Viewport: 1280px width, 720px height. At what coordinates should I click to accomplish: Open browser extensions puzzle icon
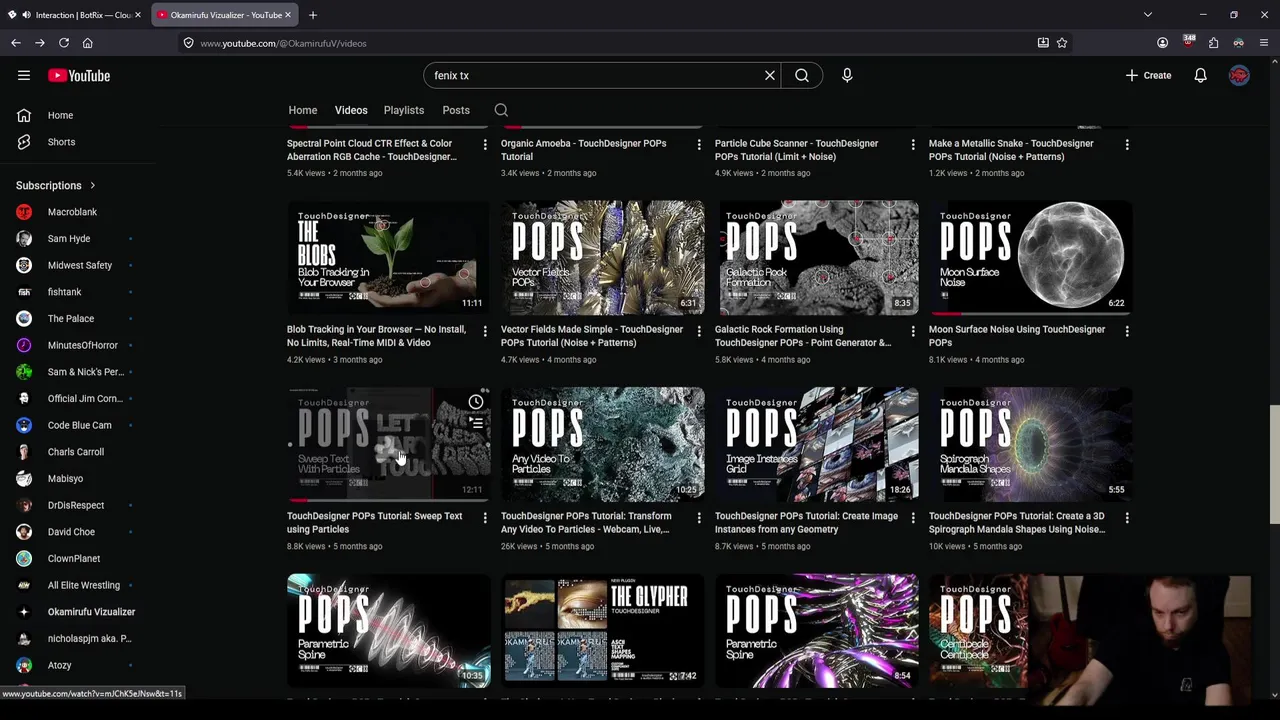click(1213, 43)
